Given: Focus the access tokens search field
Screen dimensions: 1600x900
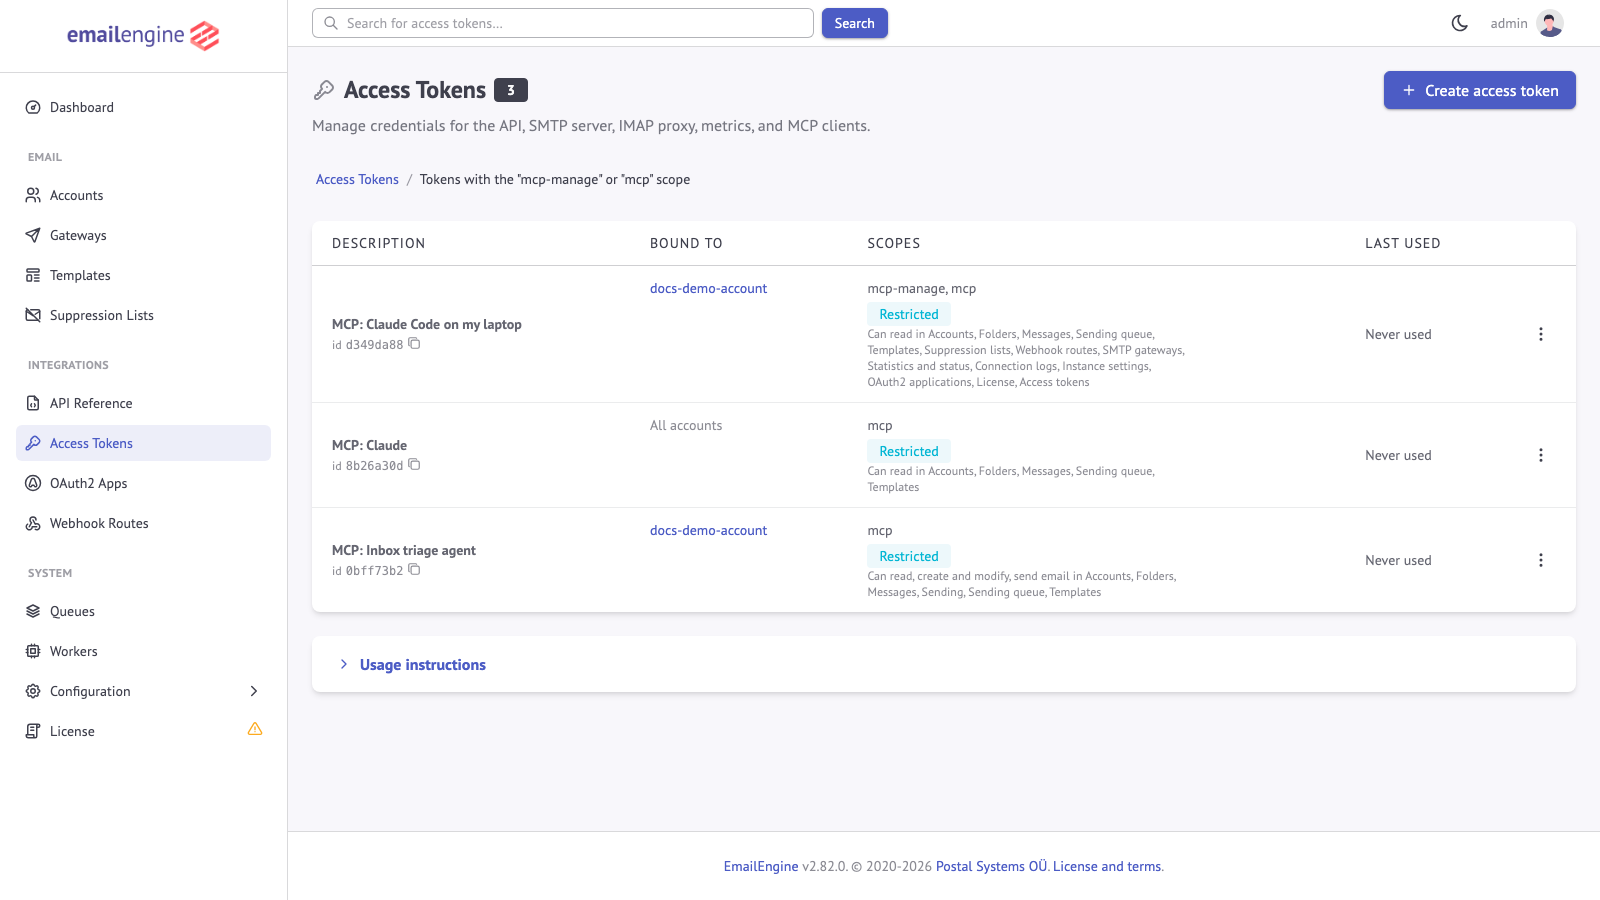Looking at the screenshot, I should pos(563,23).
